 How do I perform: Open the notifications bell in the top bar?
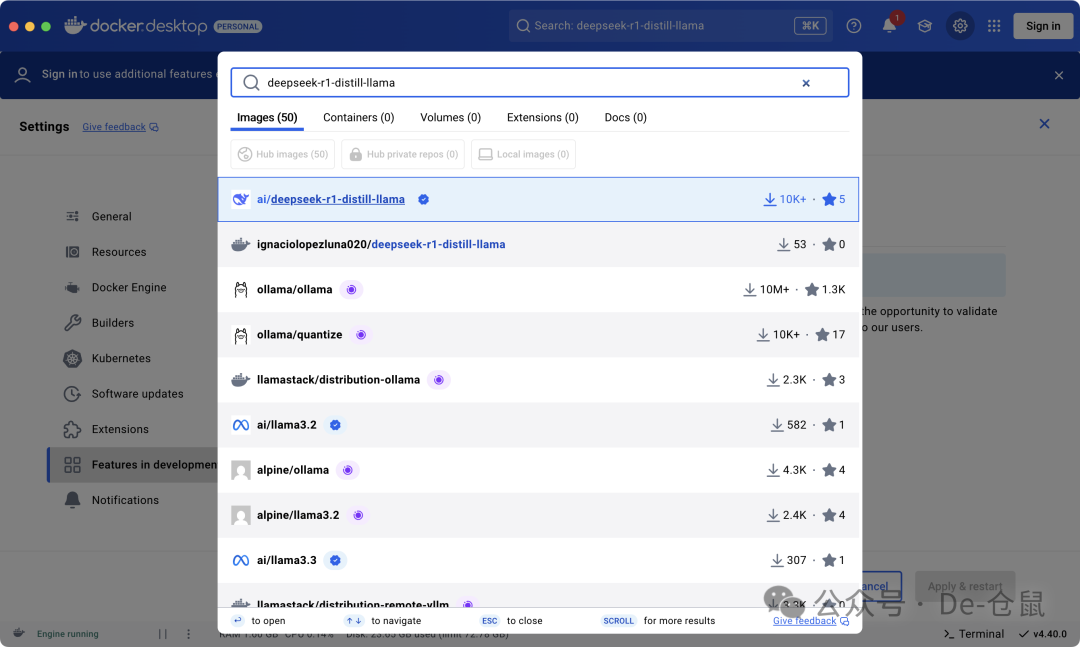coord(888,25)
